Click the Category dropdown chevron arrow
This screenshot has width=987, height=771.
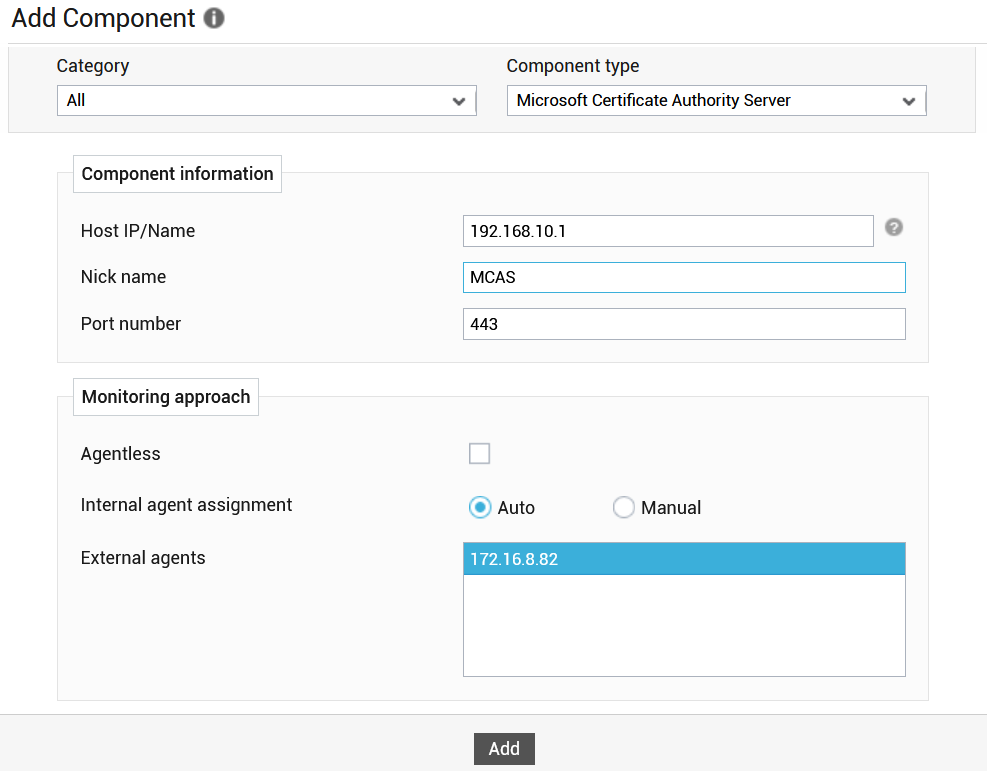(x=459, y=101)
